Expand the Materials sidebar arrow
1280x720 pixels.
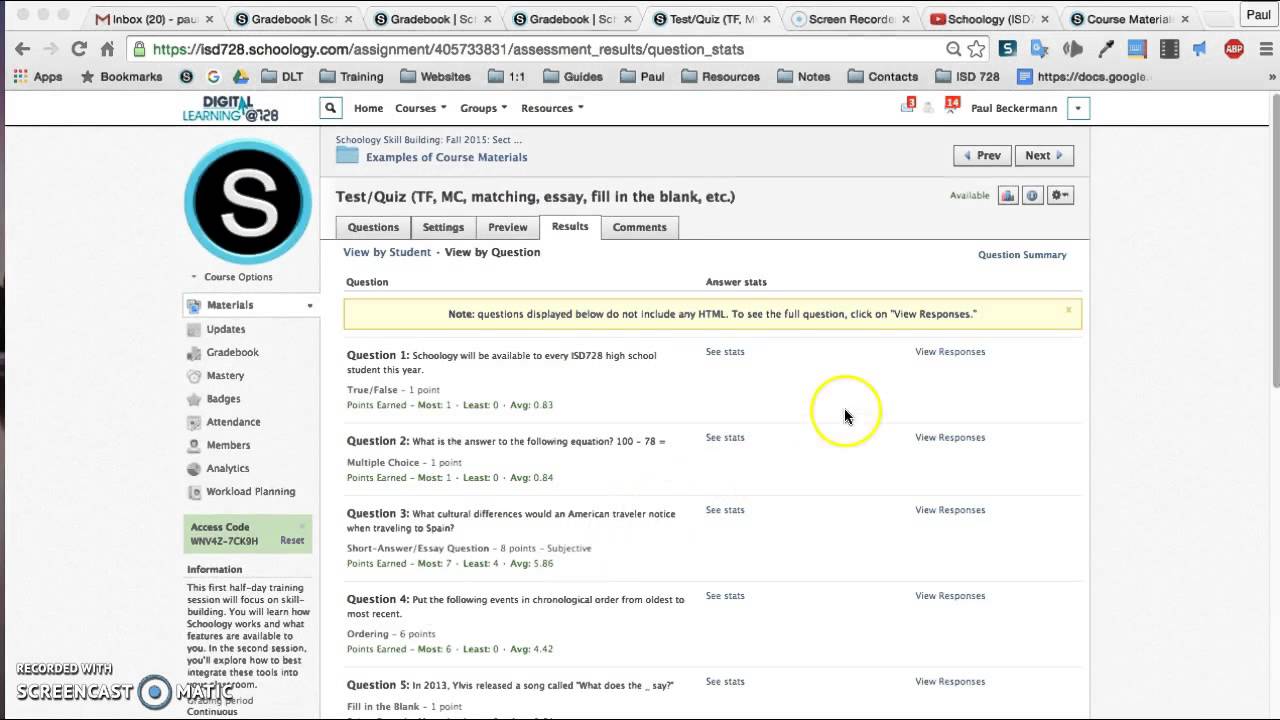pos(310,306)
